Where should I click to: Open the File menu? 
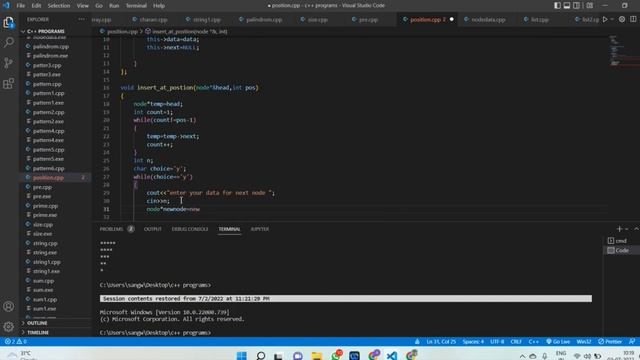click(x=20, y=6)
